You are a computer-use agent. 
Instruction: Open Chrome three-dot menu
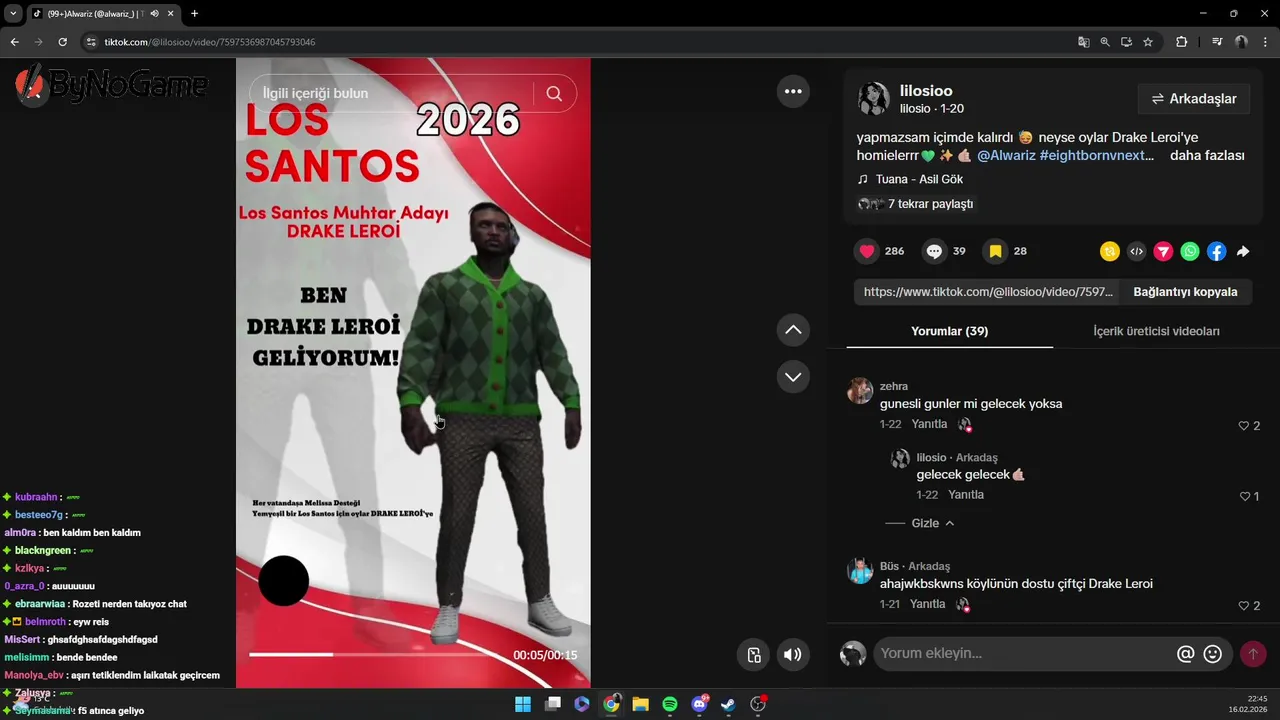coord(1266,42)
